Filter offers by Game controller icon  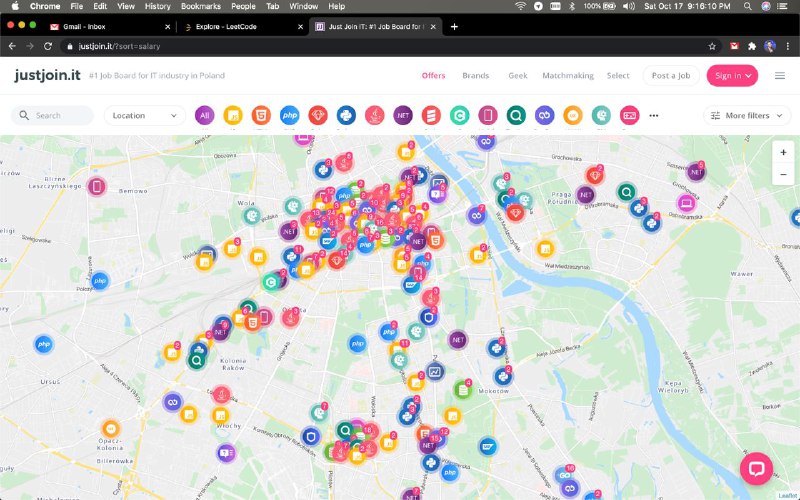629,115
